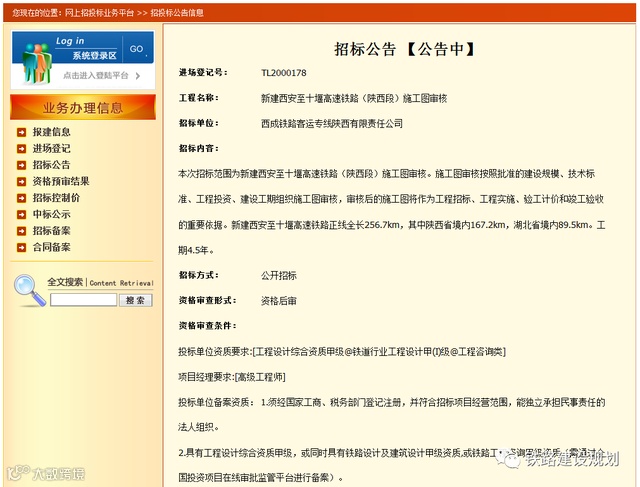Click the 公开招标 bidding method value
This screenshot has height=487, width=640.
coord(279,276)
